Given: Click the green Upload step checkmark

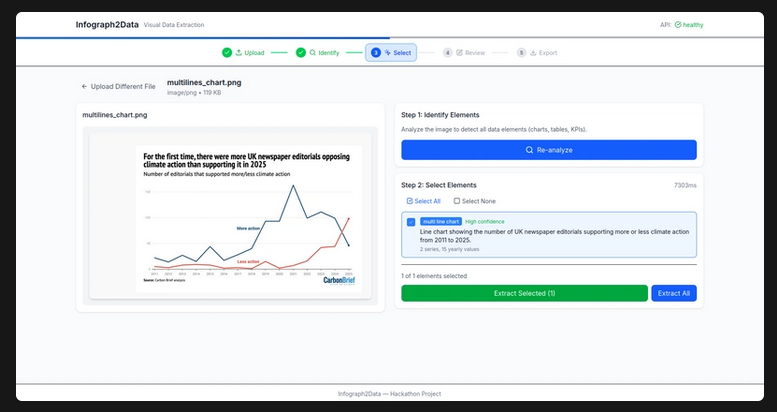Looking at the screenshot, I should [227, 53].
